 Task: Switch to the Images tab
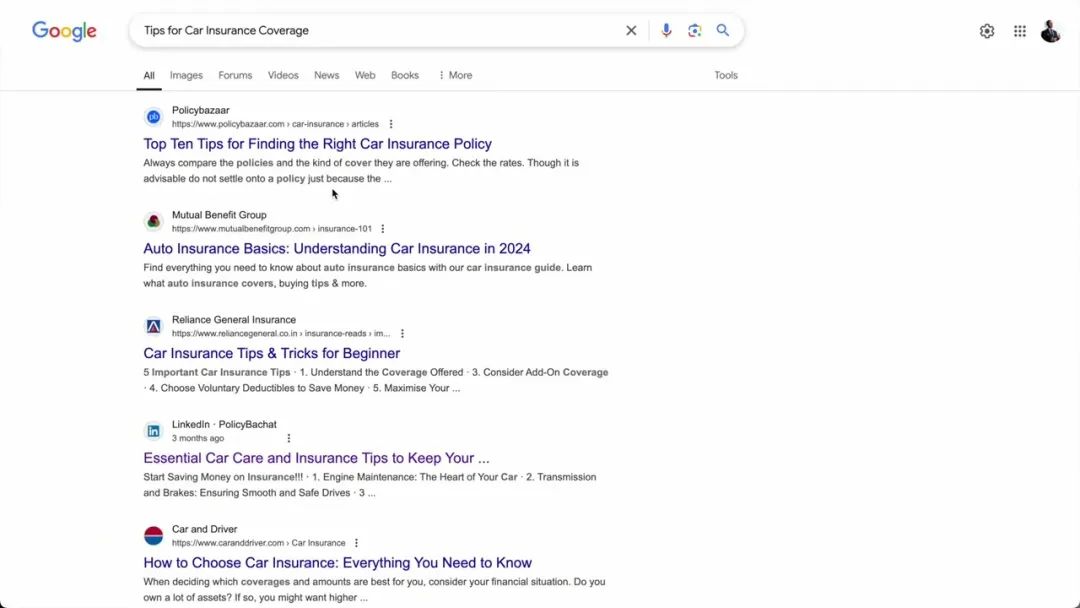pos(186,75)
